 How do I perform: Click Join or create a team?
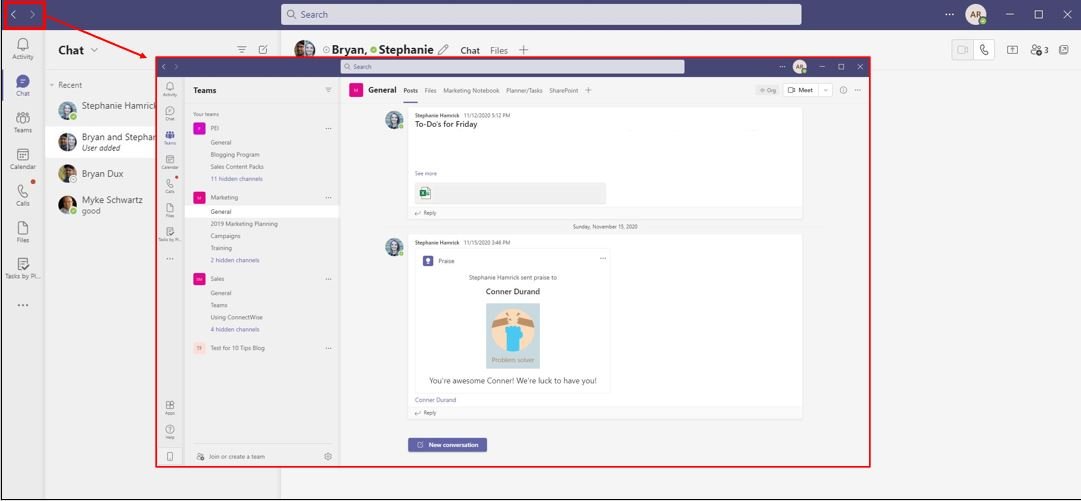click(x=230, y=456)
